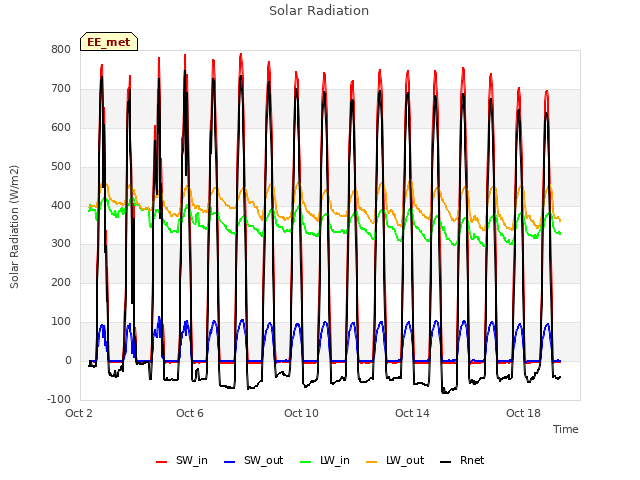640x480 pixels.
Task: Click the Oct 2 x-axis tick label
Action: pyautogui.click(x=79, y=413)
